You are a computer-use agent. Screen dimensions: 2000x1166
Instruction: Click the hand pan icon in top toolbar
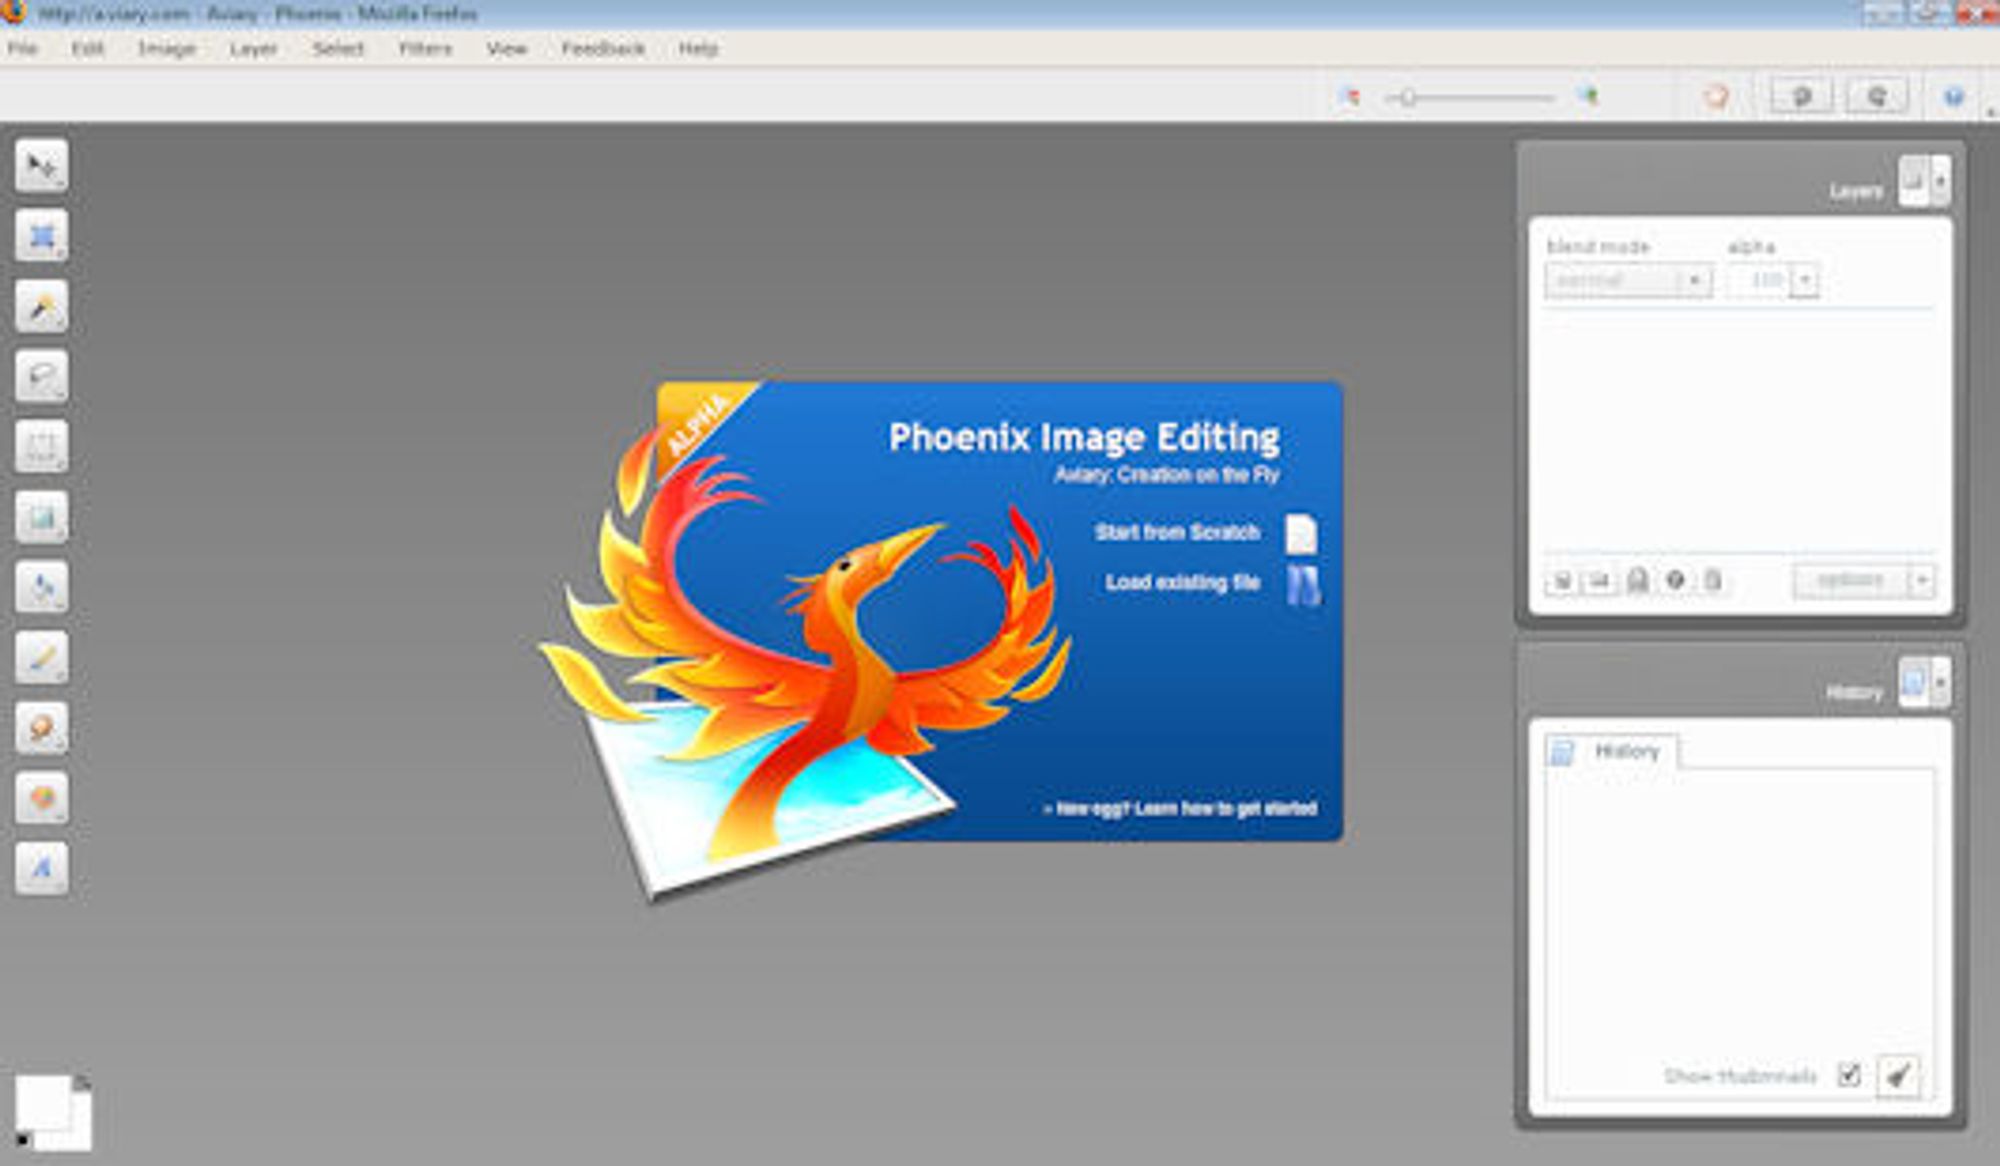pyautogui.click(x=1717, y=96)
